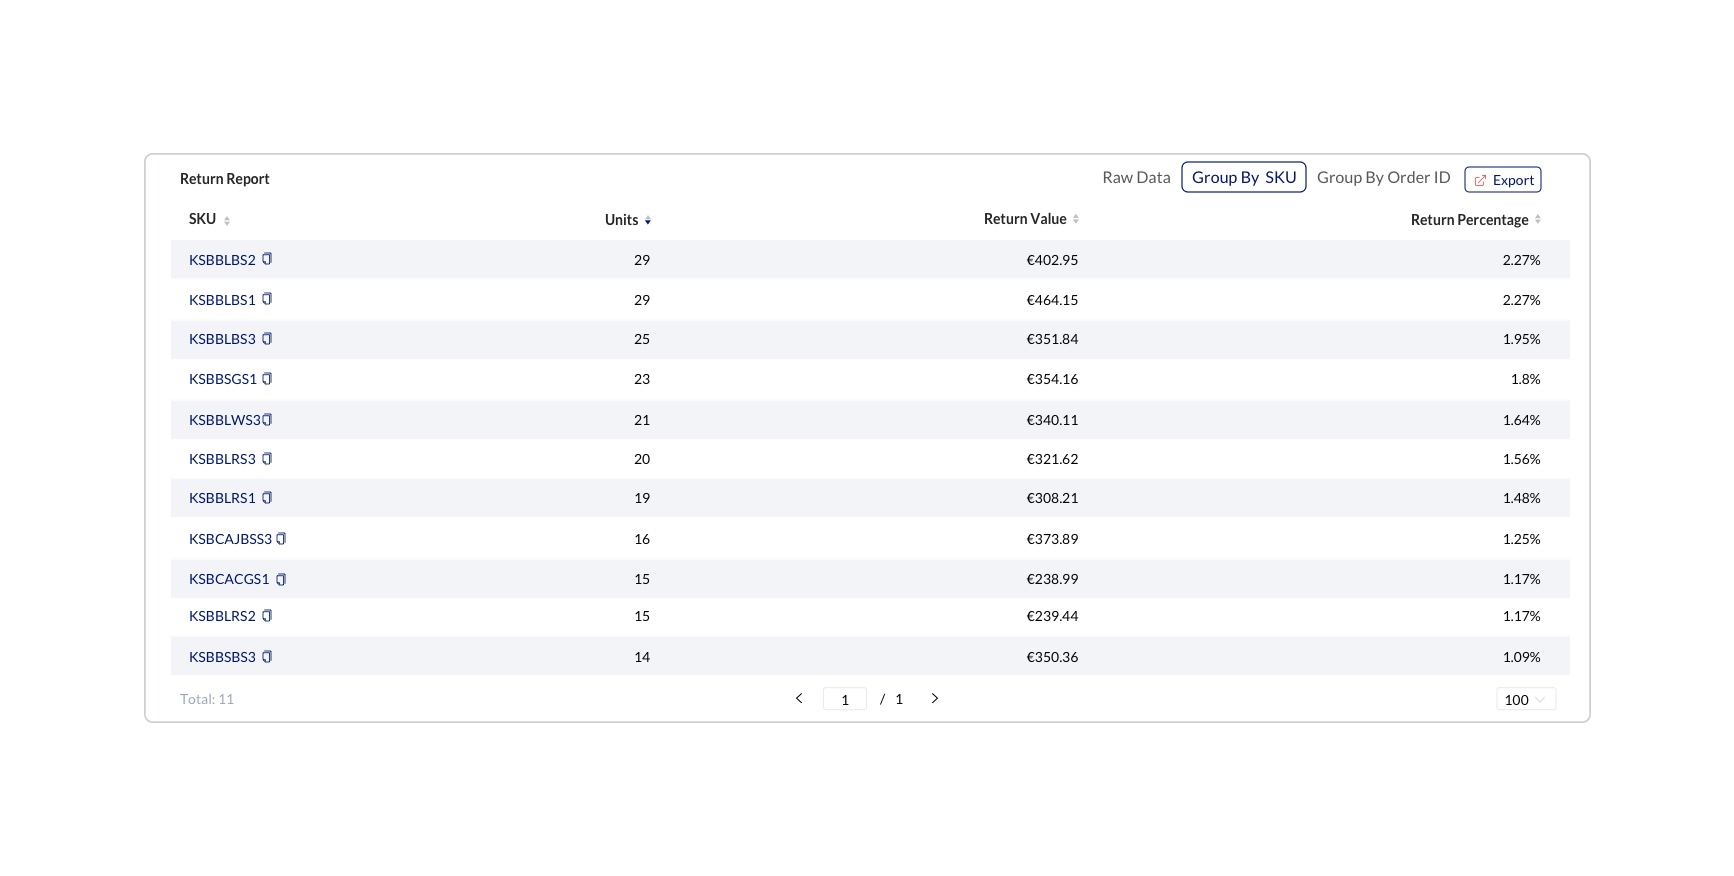This screenshot has width=1734, height=876.
Task: Open SKU link KSBBLRS3
Action: (222, 459)
